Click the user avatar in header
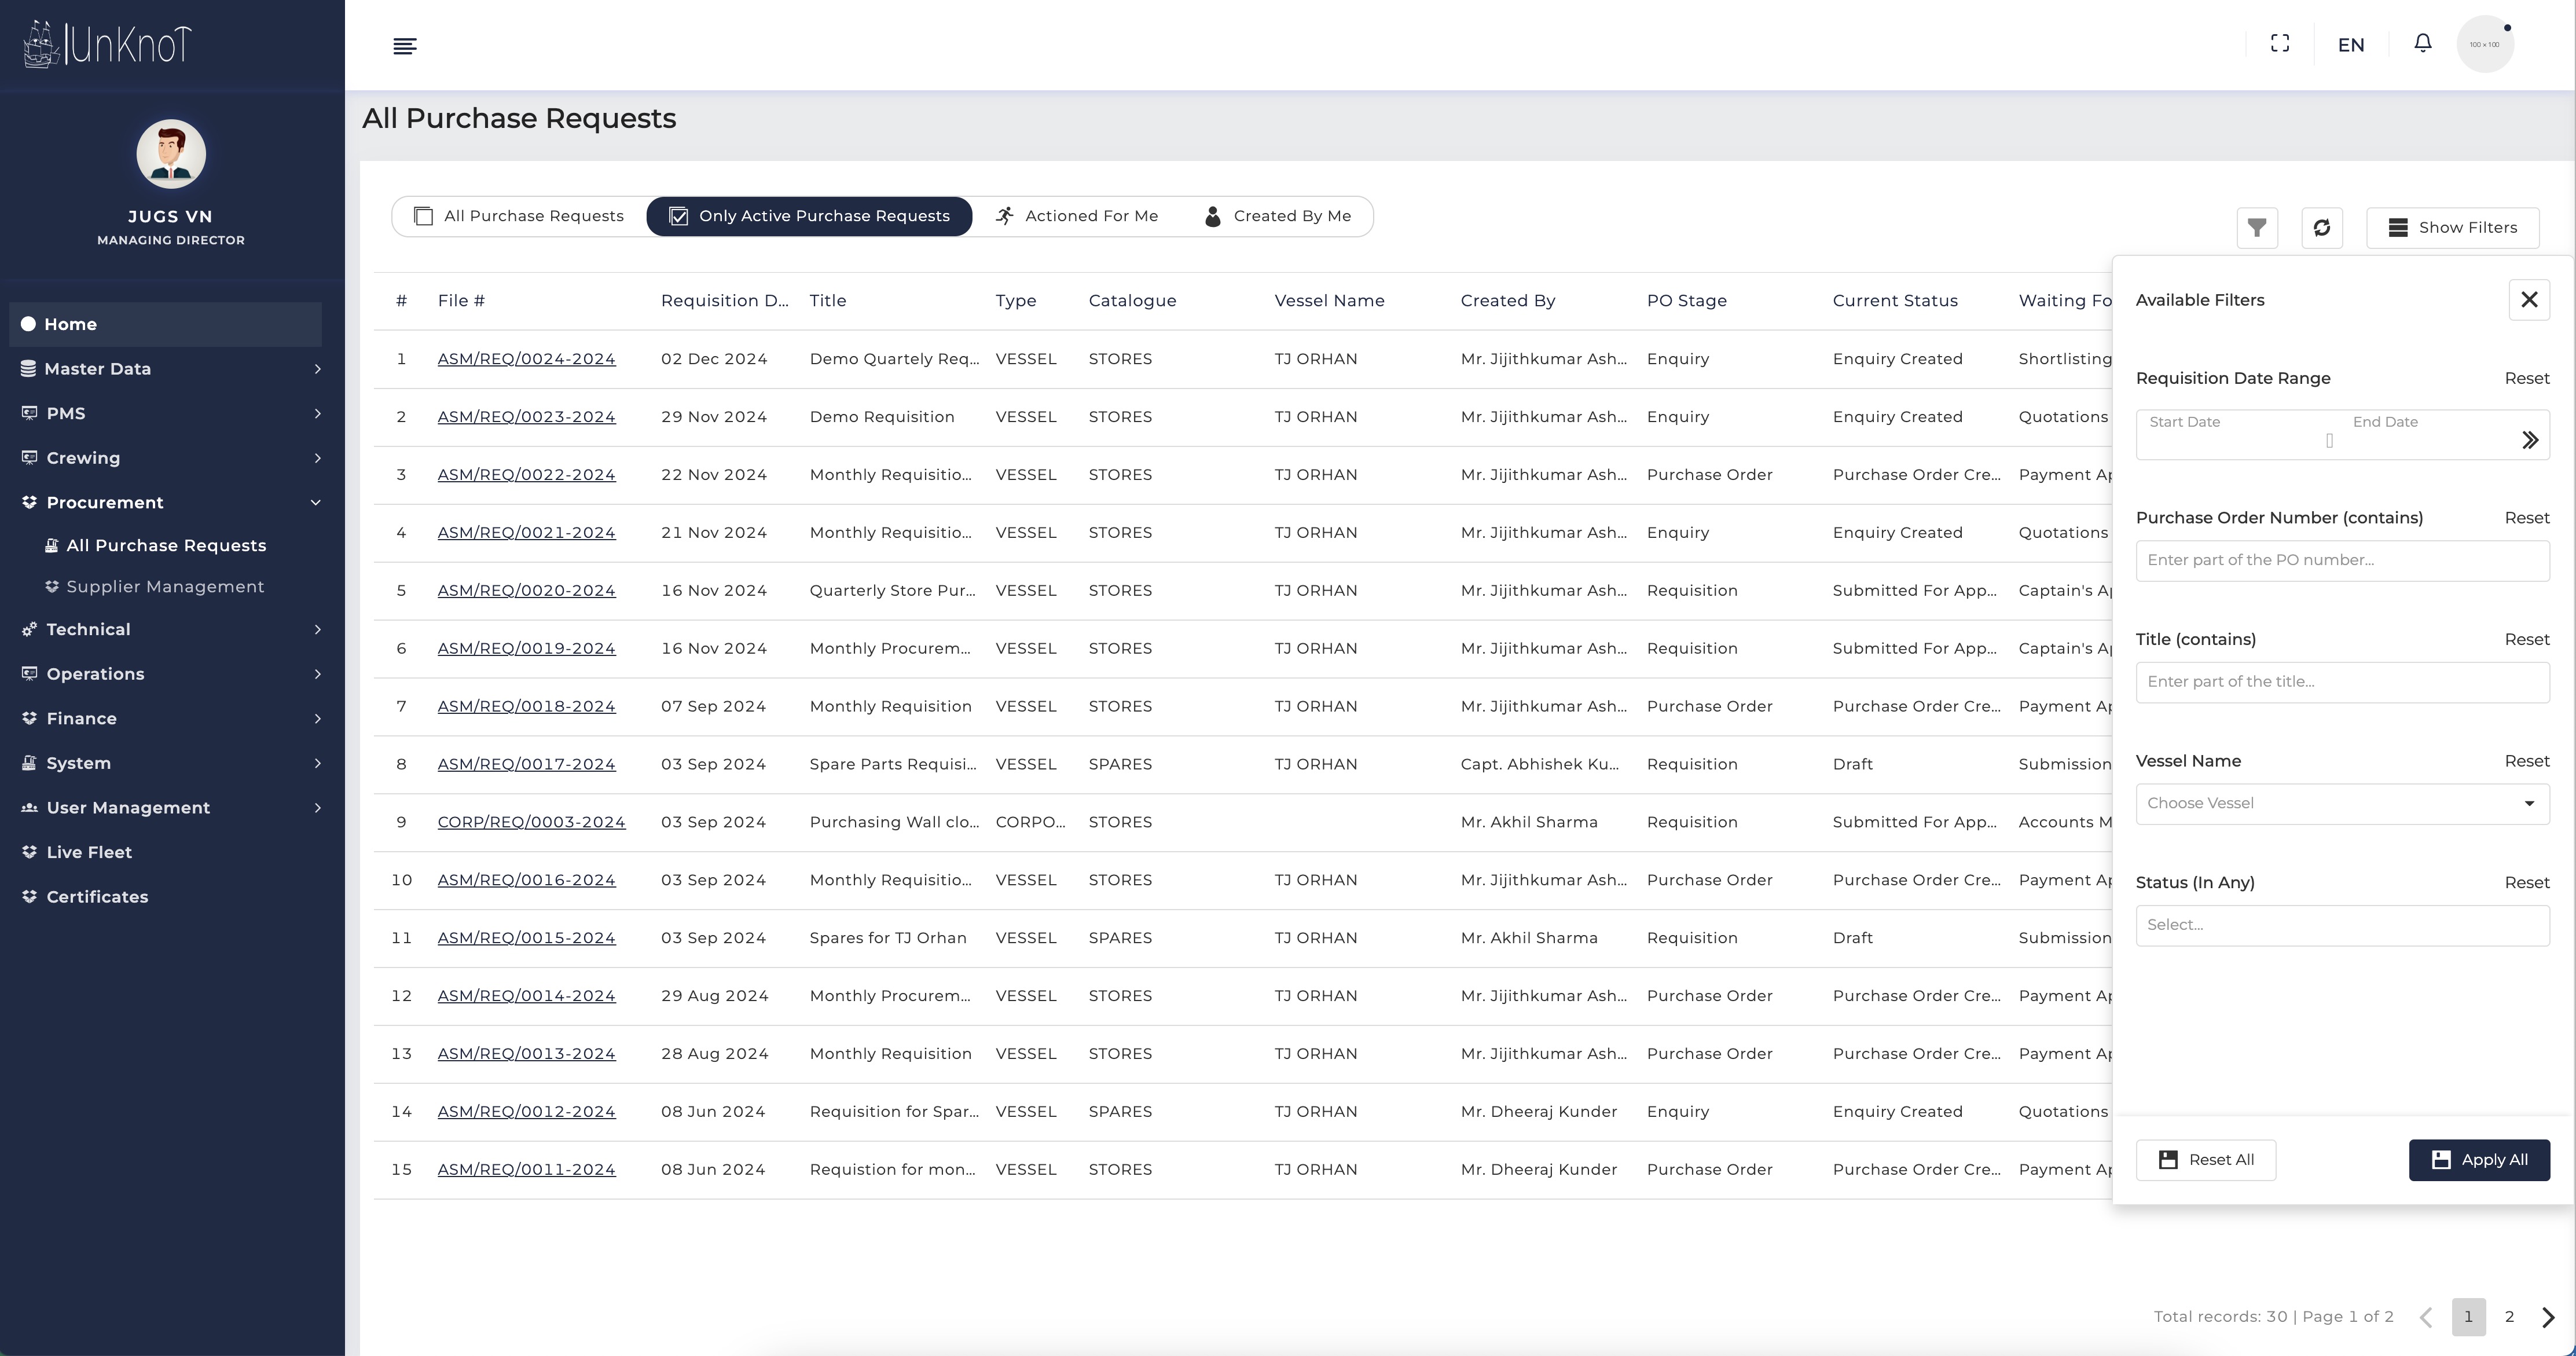Screen dimensions: 2576x1356 coord(2484,44)
